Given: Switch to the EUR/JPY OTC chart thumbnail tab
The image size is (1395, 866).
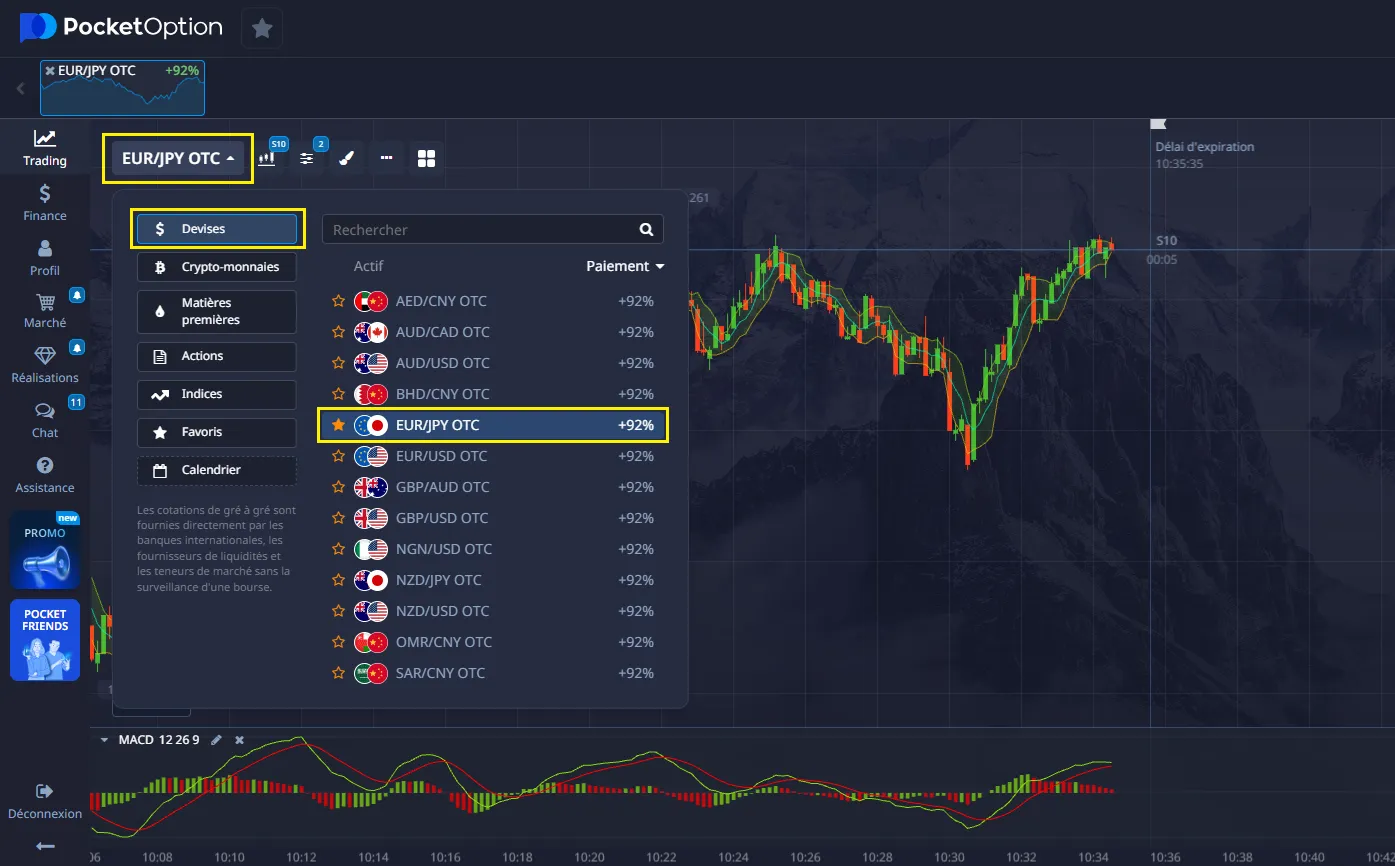Looking at the screenshot, I should click(x=122, y=88).
